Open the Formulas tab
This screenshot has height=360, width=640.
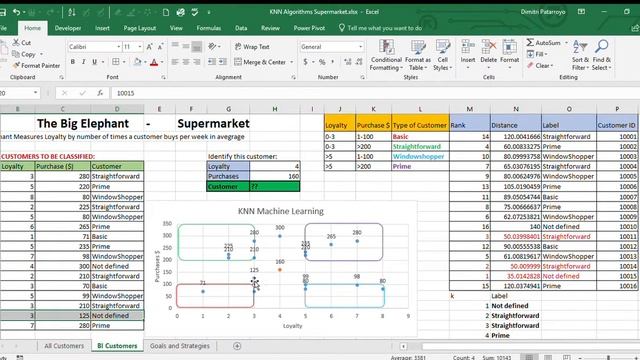209,28
